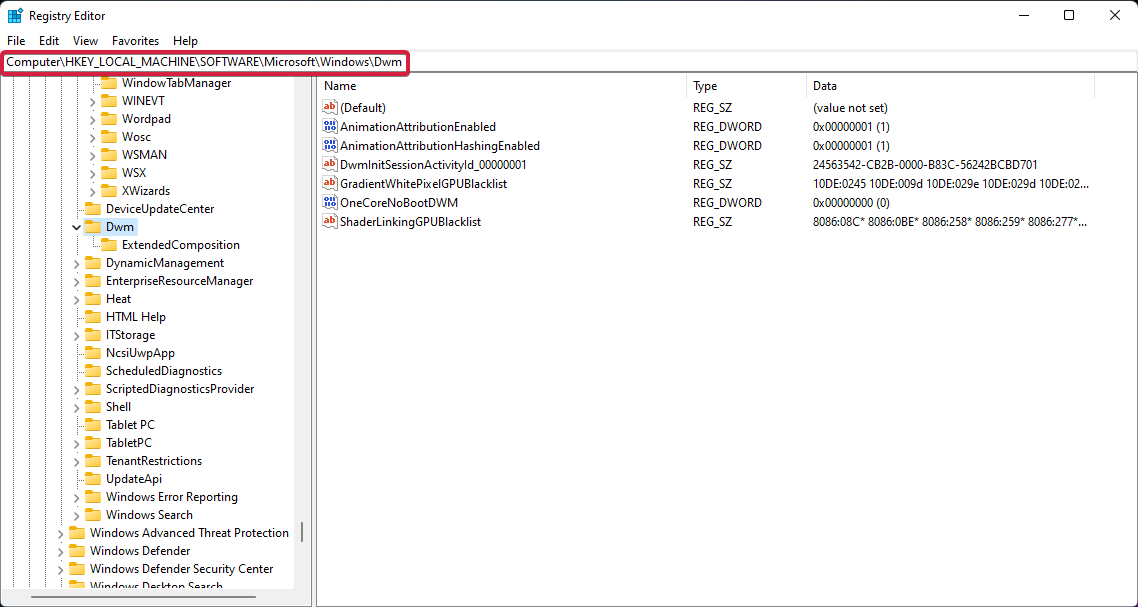Click DWORD icon beside AnimationAttributionEnabled

tap(329, 126)
